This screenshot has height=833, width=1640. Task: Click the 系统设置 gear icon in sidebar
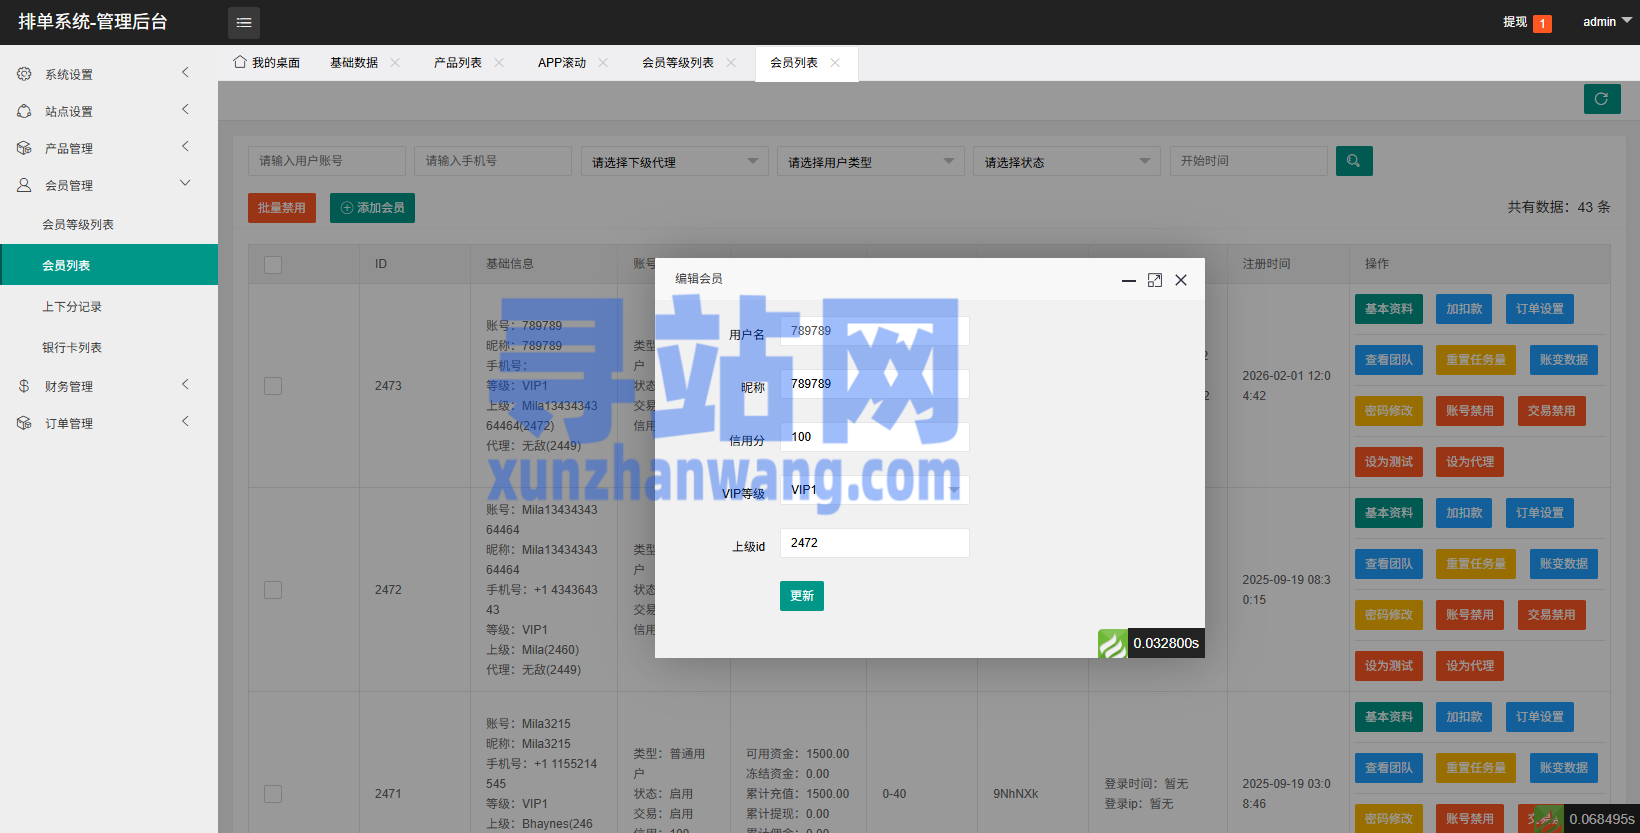(24, 74)
